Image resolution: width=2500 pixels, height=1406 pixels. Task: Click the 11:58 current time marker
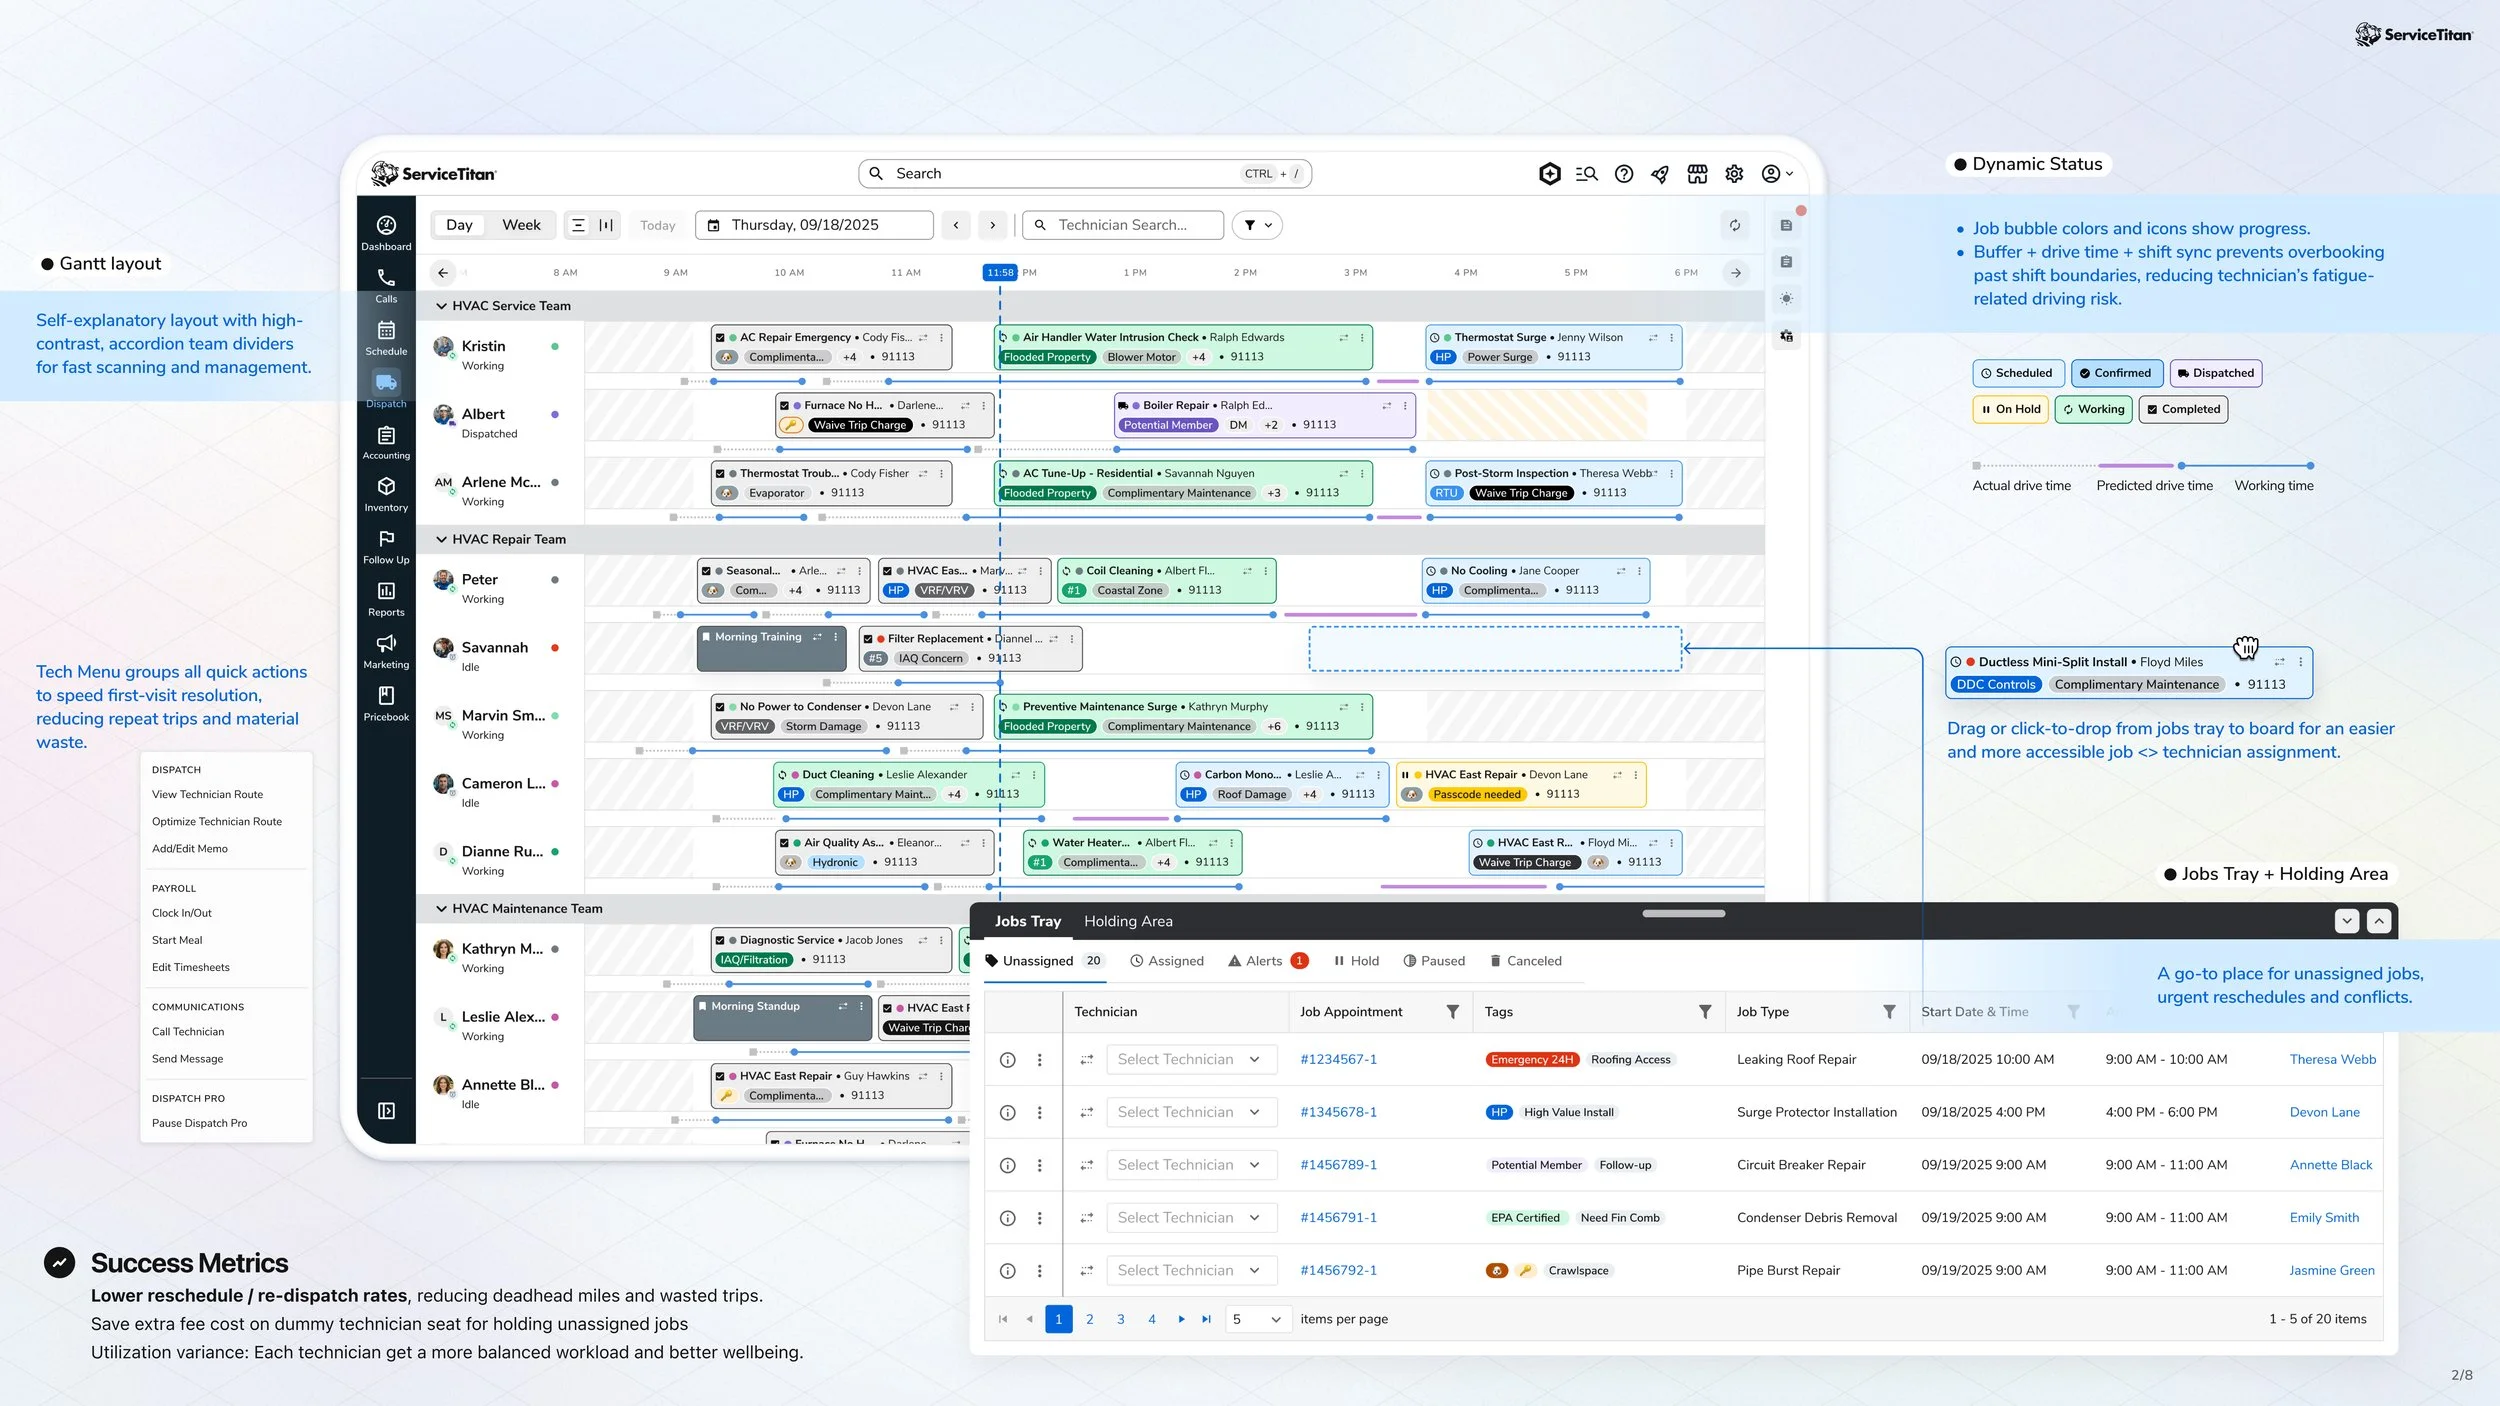coord(1000,273)
